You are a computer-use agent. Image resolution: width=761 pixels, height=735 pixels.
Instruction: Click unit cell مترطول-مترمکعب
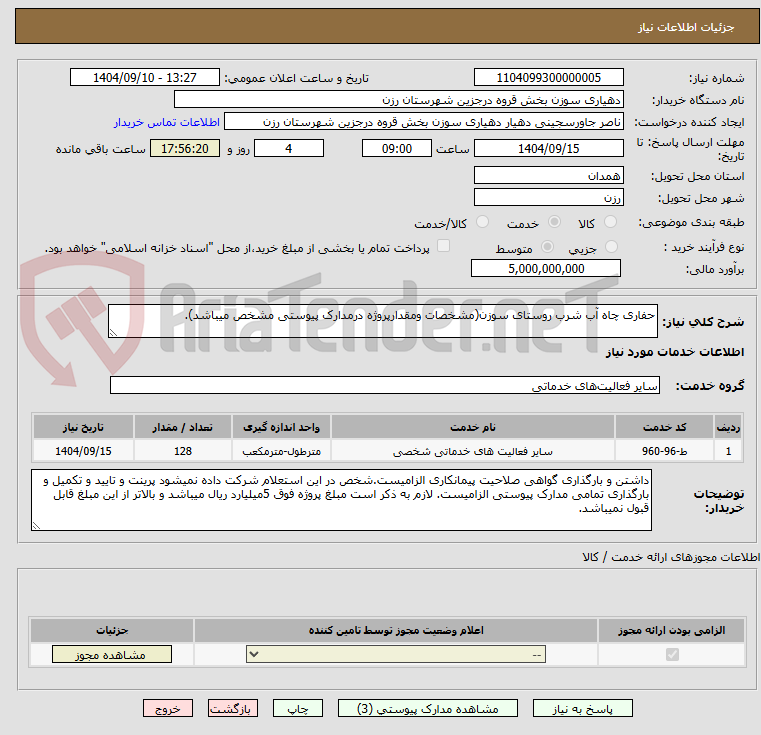[x=281, y=451]
